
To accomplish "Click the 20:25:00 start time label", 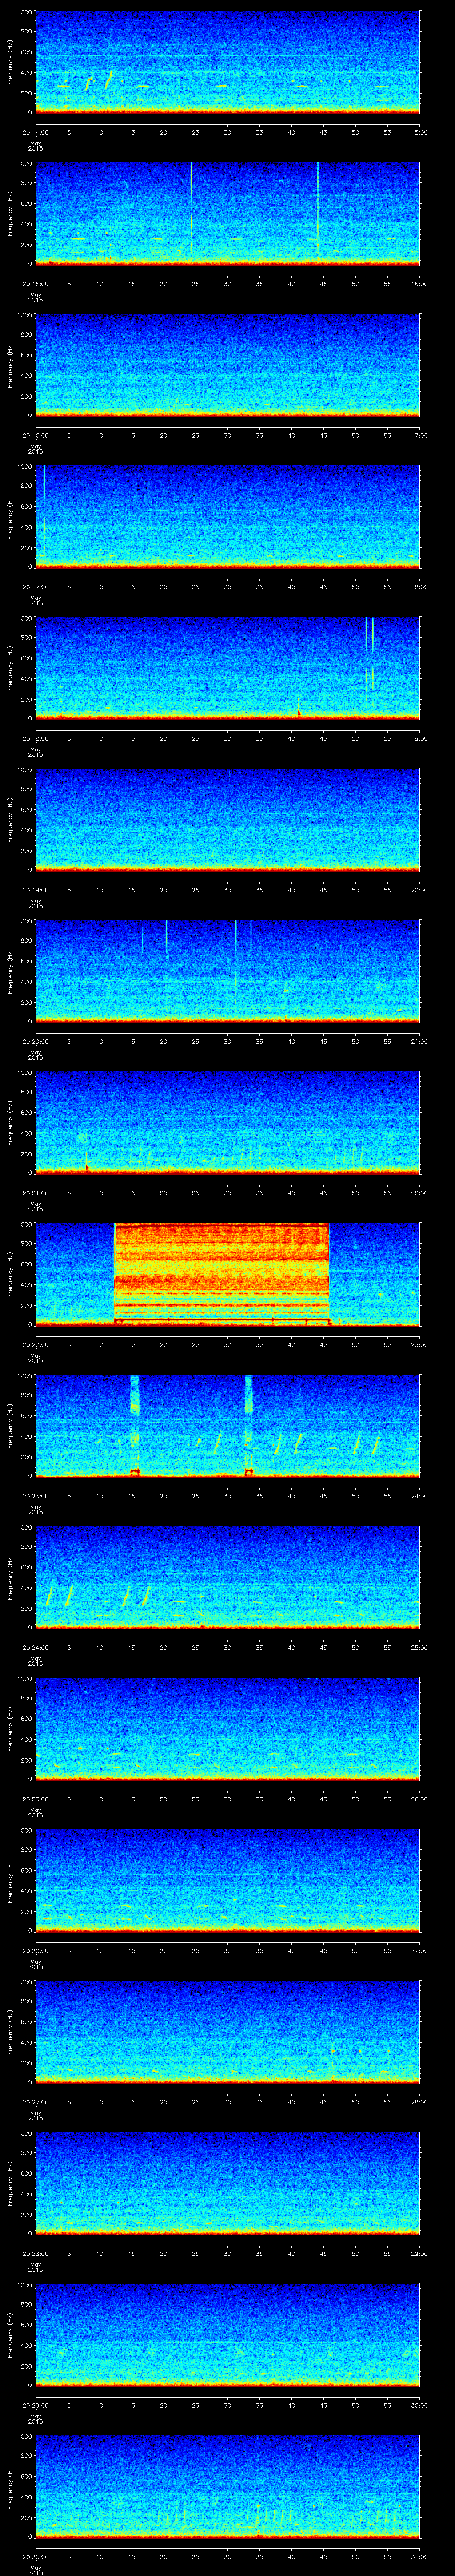I will (x=35, y=1799).
